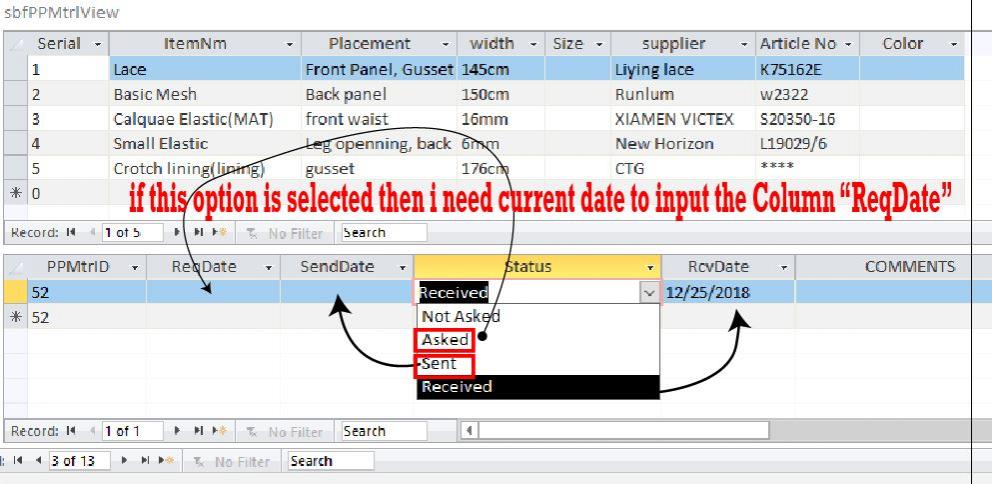The width and height of the screenshot is (992, 484).
Task: Click the 150cm width cell
Action: click(500, 94)
